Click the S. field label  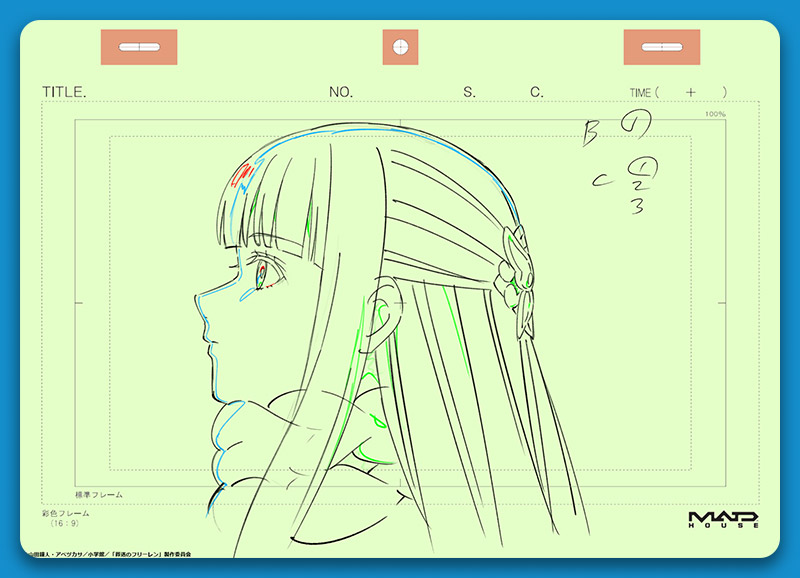pos(469,92)
